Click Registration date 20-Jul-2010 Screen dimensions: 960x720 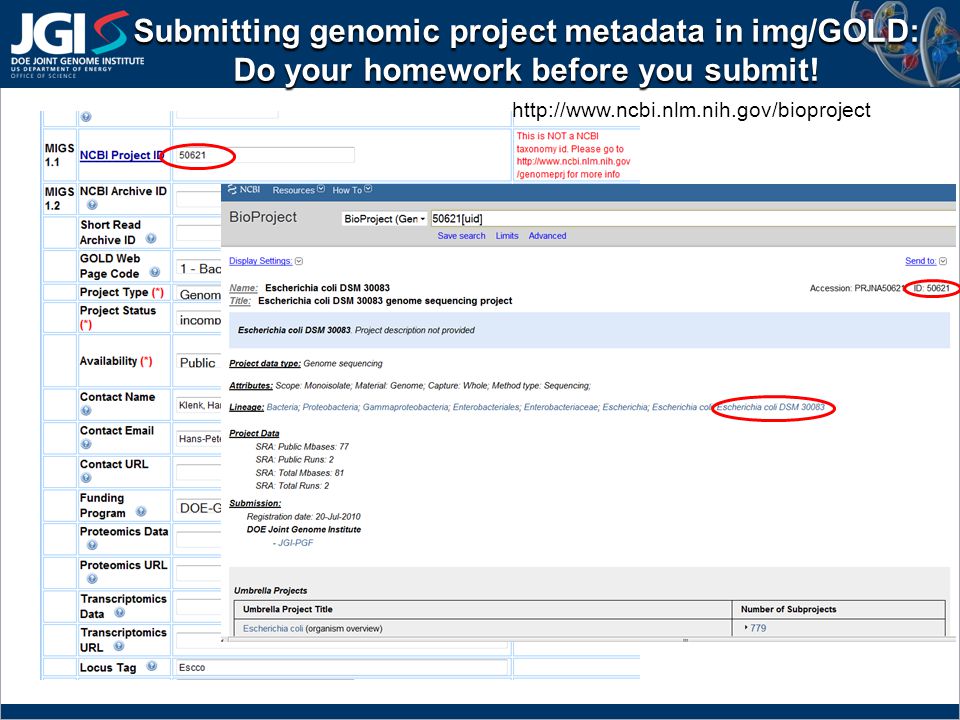coord(304,517)
